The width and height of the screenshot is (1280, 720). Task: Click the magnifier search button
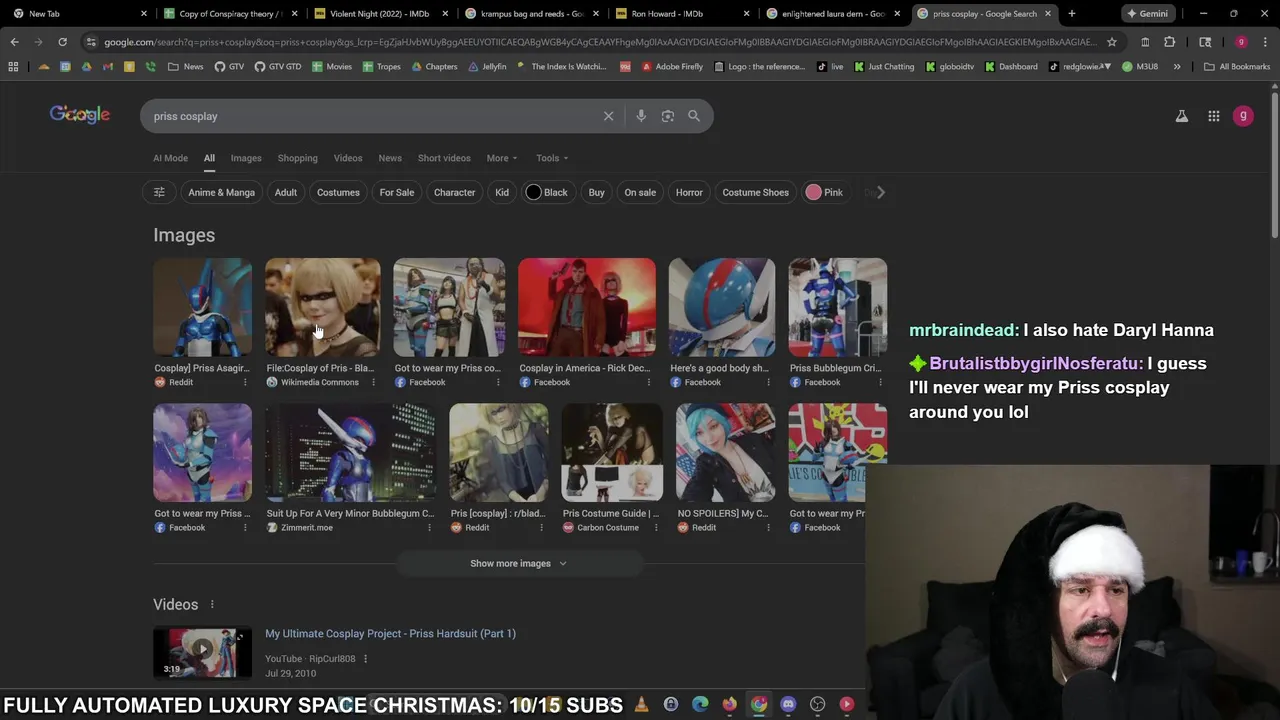694,116
